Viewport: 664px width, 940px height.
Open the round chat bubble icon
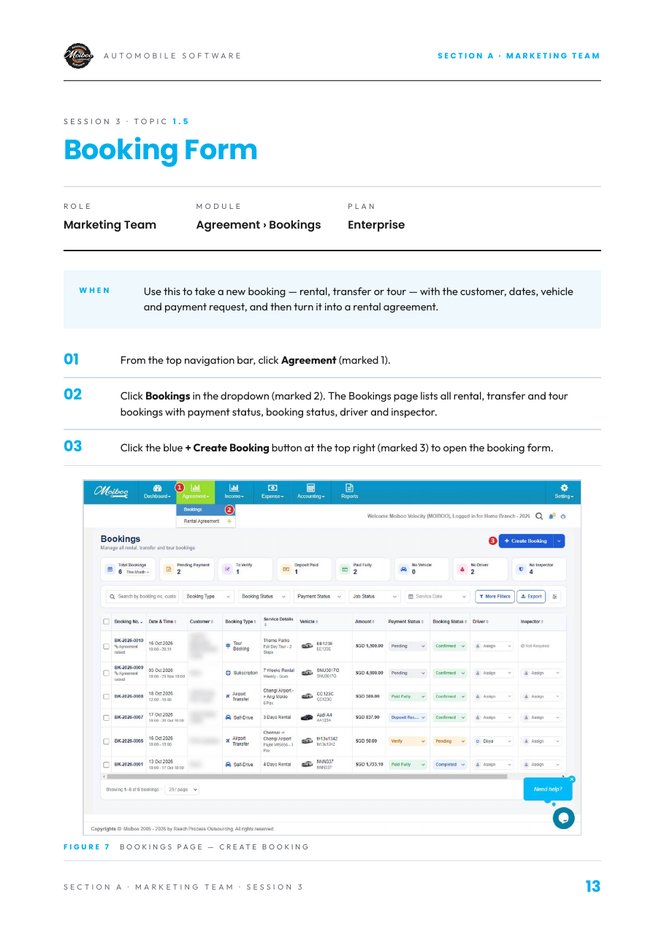(563, 818)
